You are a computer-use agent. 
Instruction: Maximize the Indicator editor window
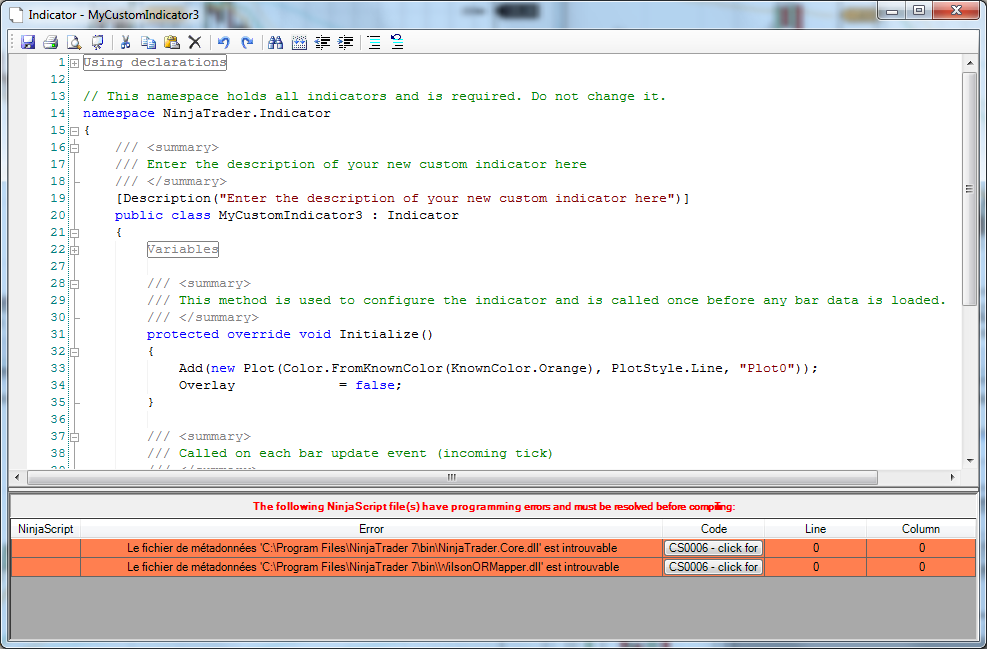pos(919,11)
